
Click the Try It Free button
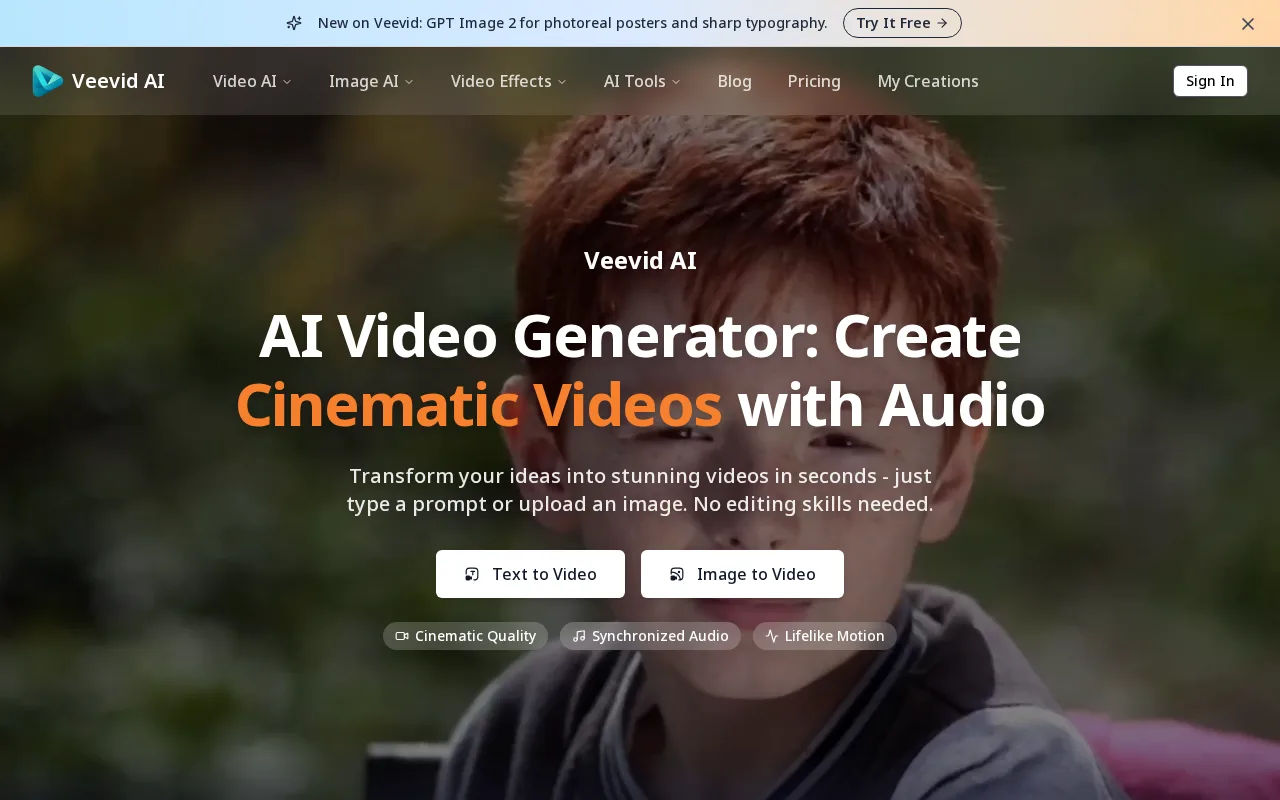pyautogui.click(x=902, y=23)
